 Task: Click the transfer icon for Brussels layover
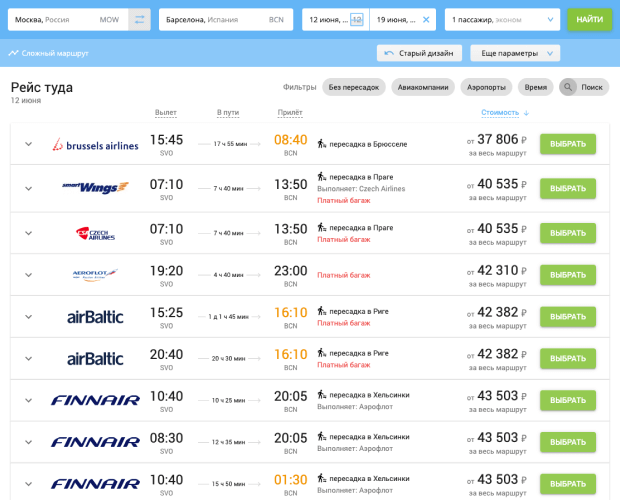[x=321, y=144]
